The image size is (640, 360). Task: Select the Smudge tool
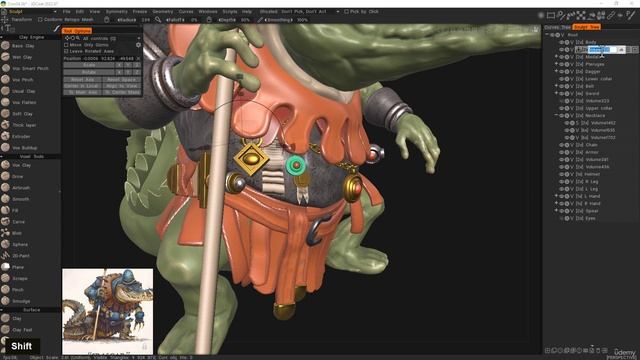pyautogui.click(x=20, y=301)
